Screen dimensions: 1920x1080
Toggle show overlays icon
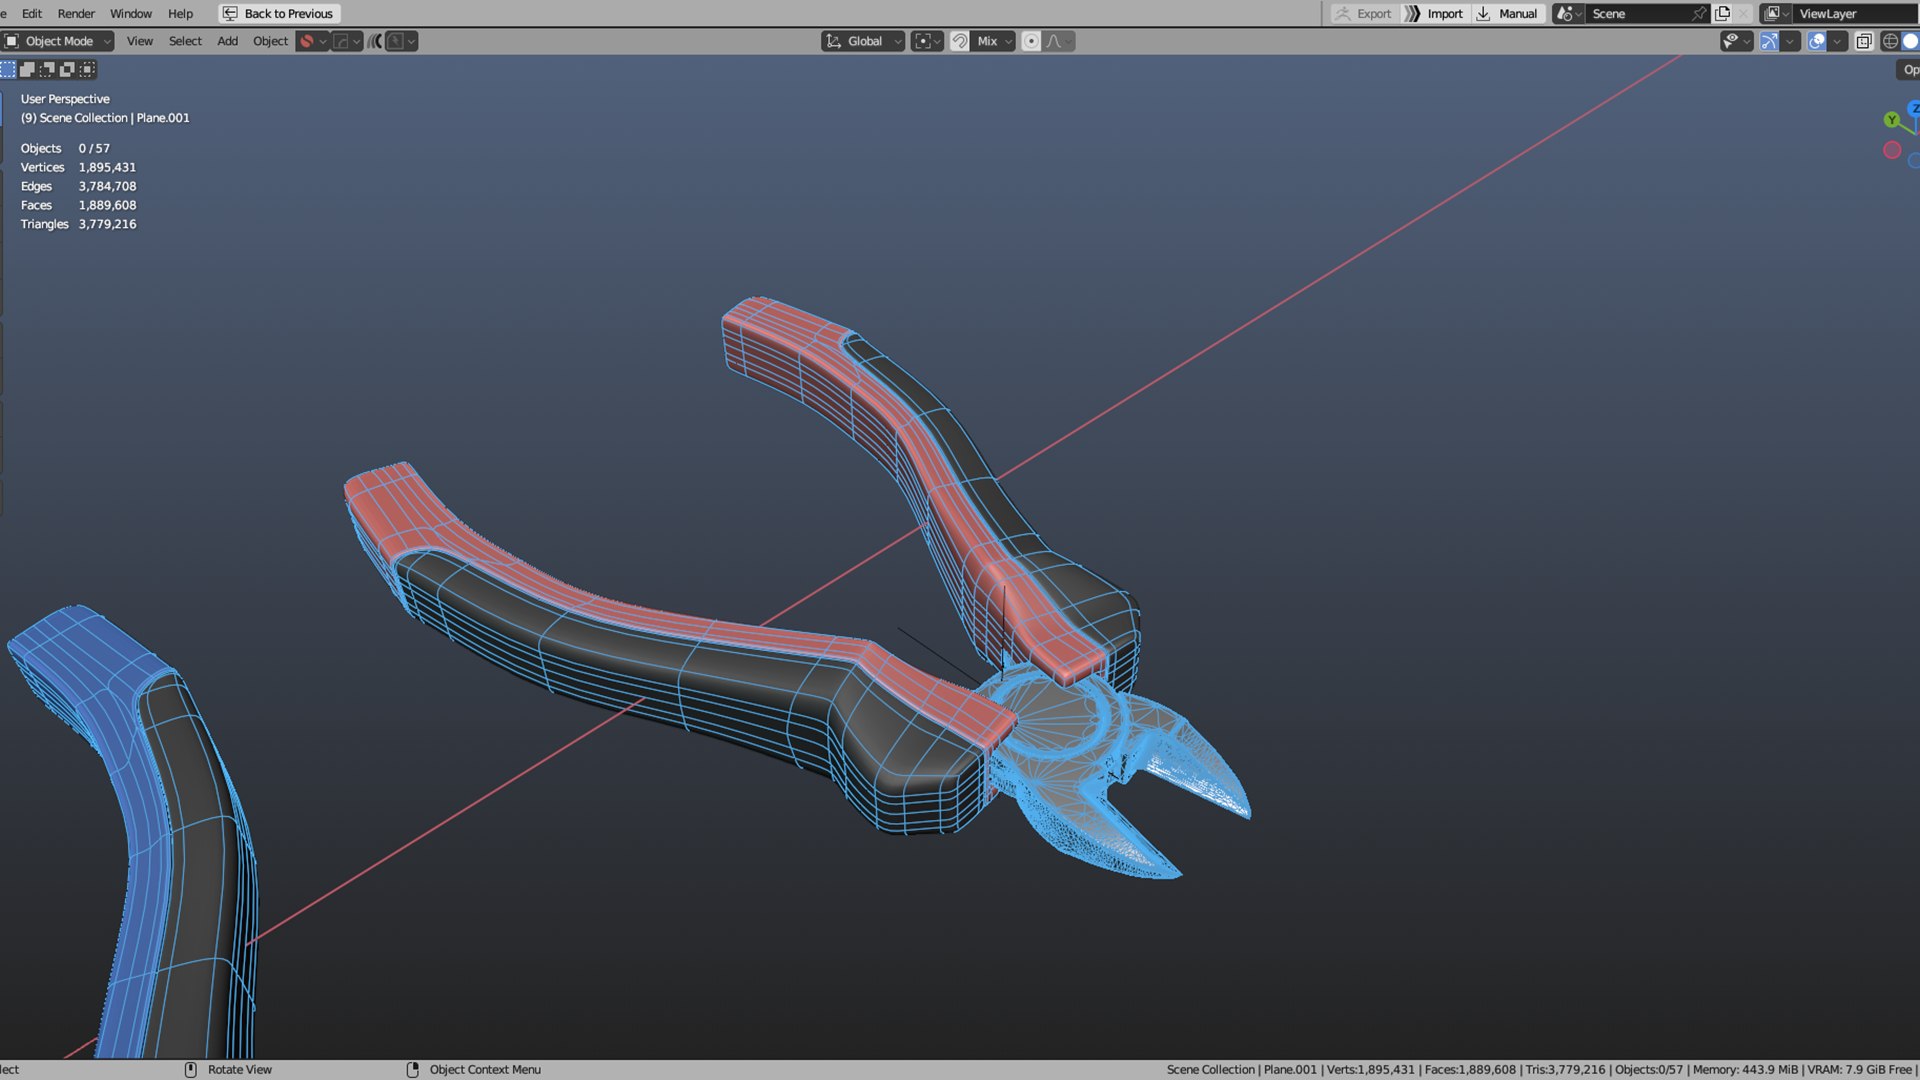[x=1817, y=41]
